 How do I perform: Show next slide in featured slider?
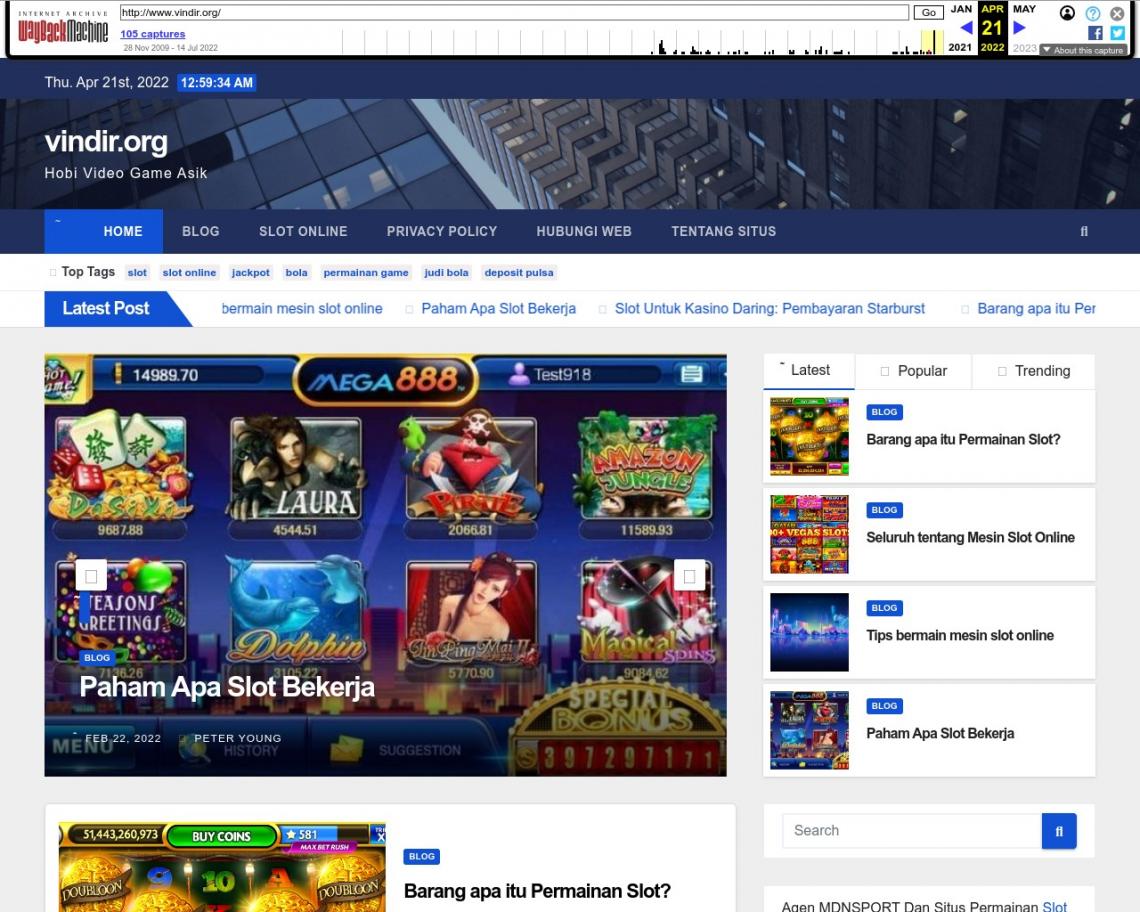tap(689, 576)
